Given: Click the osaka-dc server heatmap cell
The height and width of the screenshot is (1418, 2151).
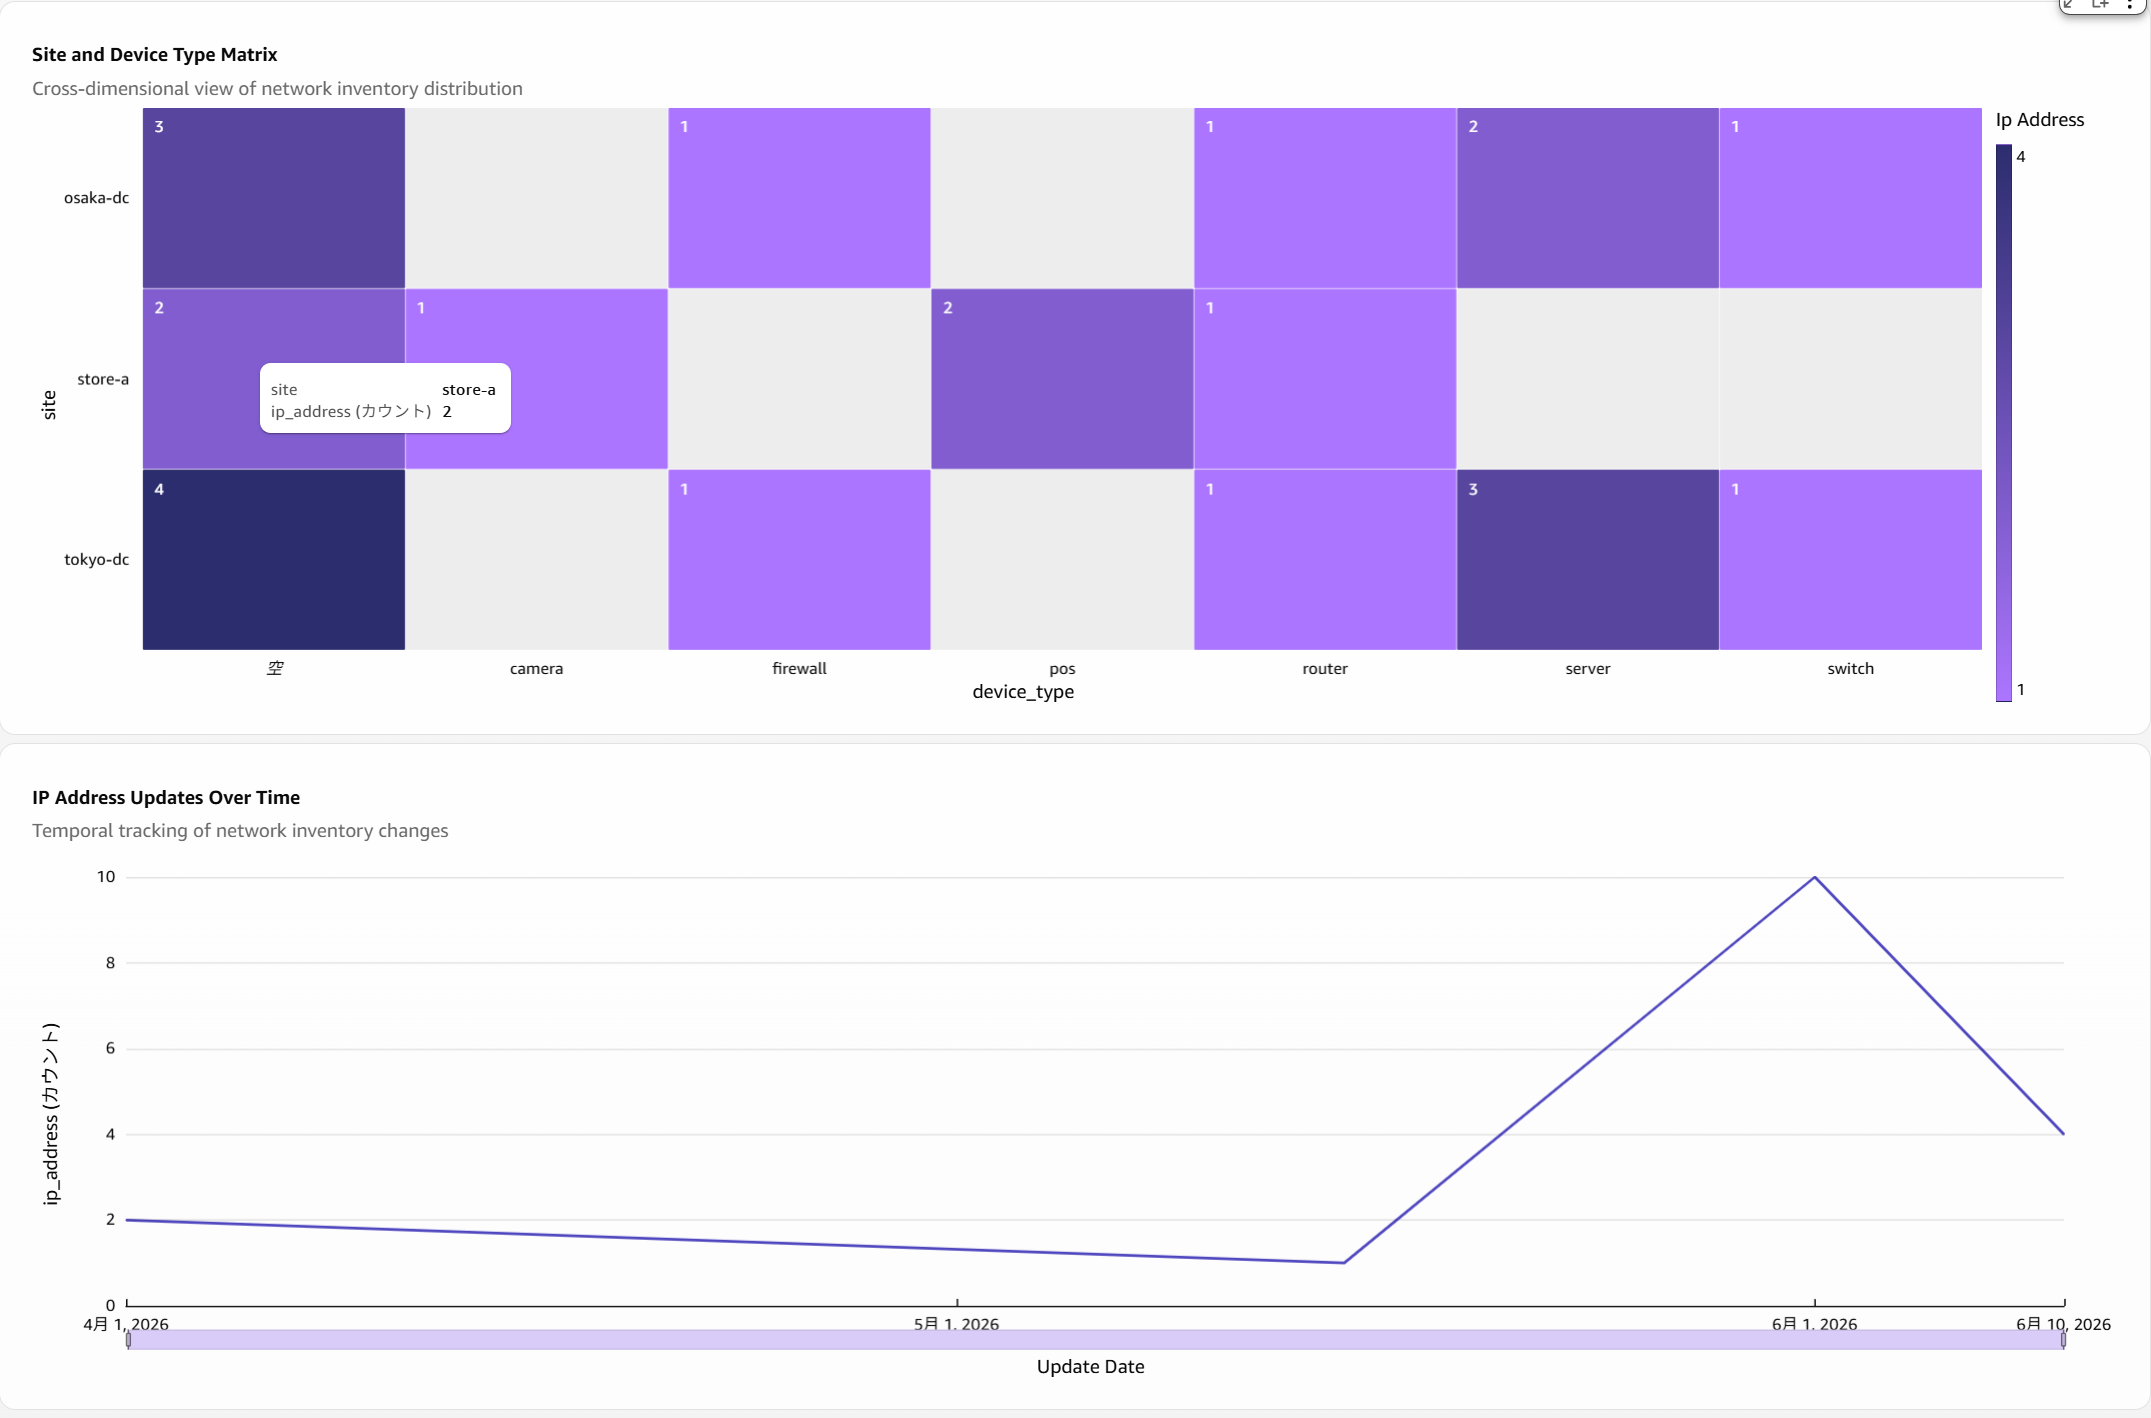Looking at the screenshot, I should (1587, 198).
